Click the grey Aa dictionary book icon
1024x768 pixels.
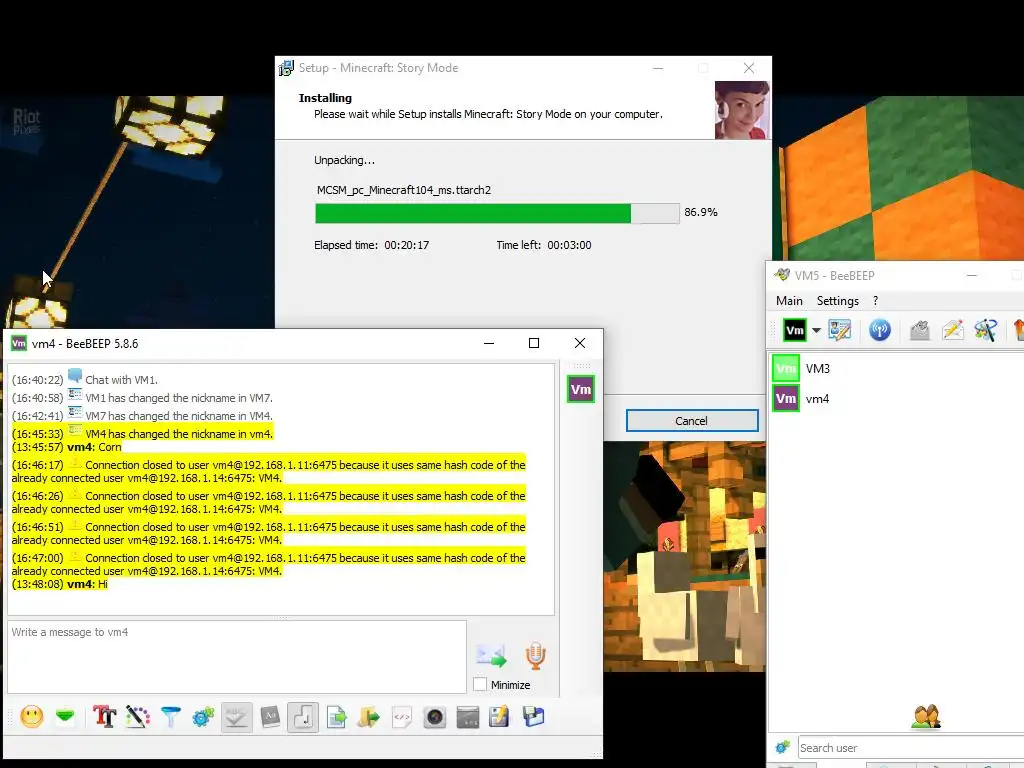270,716
